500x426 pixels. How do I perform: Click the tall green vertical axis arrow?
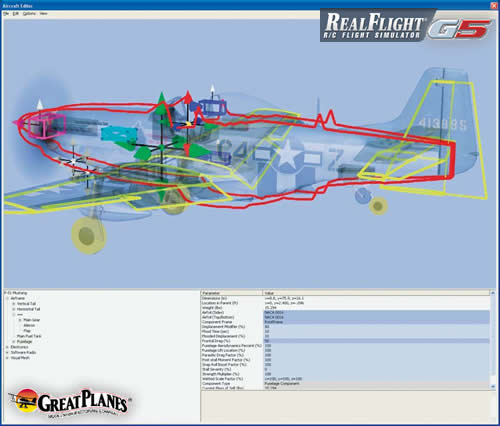[x=162, y=100]
